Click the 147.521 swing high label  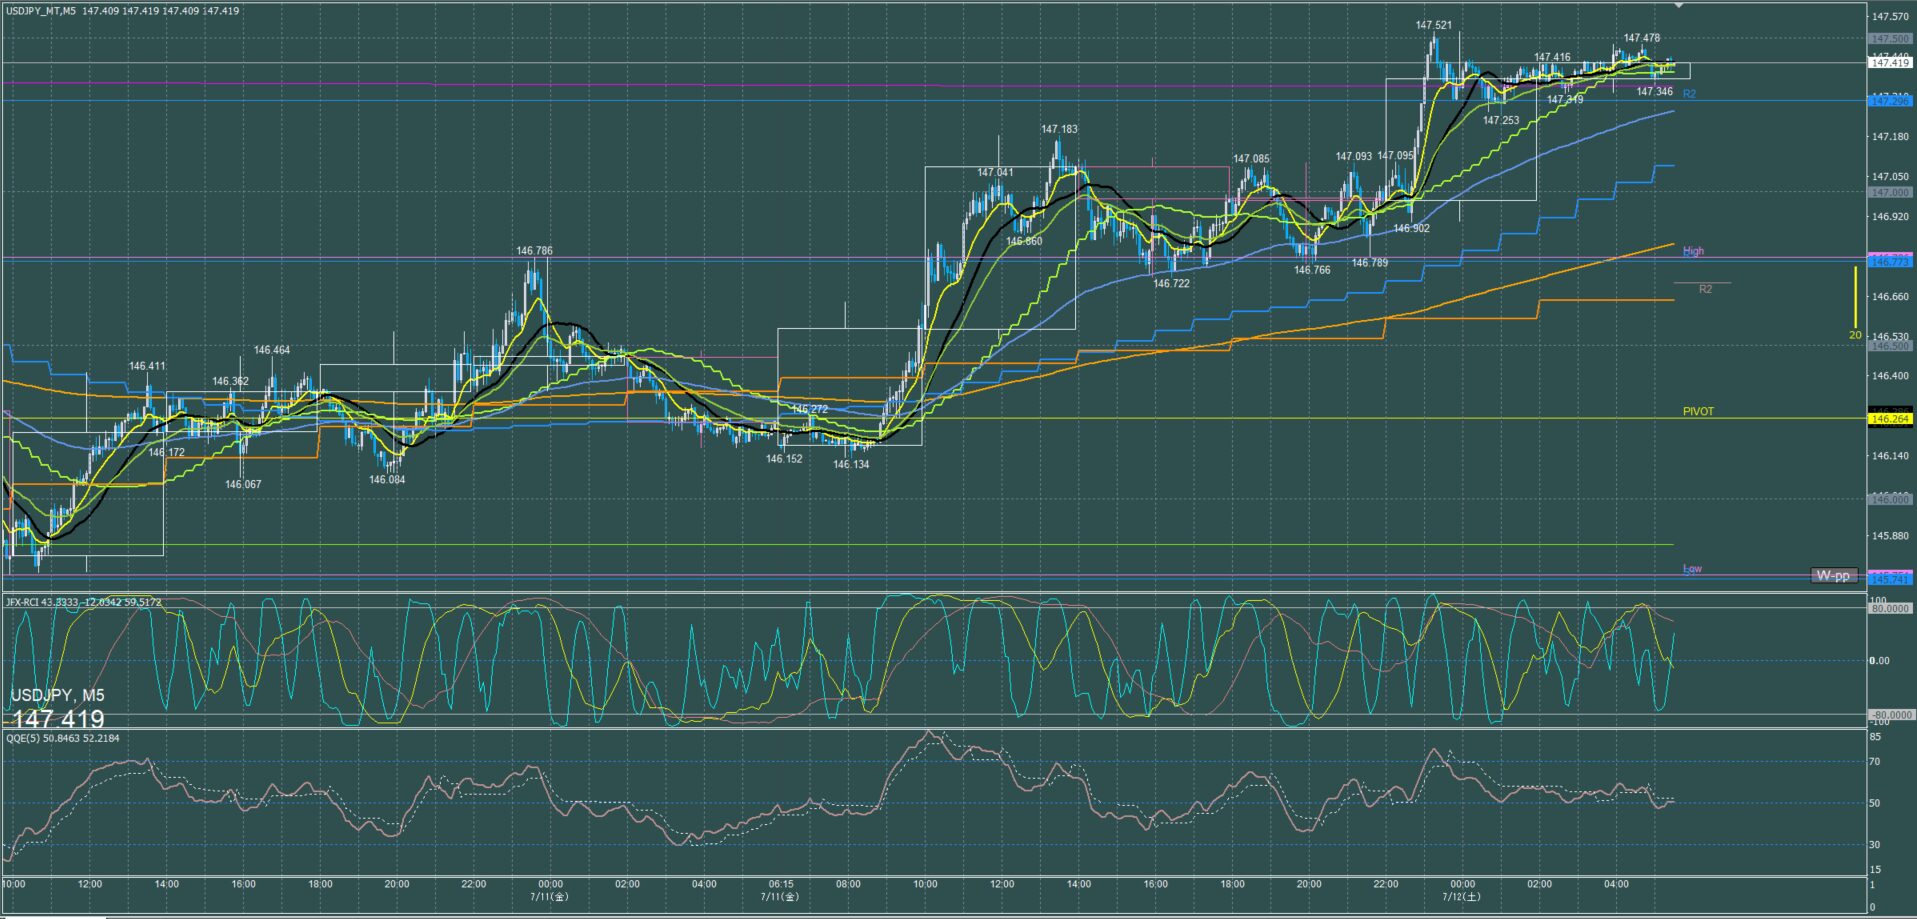click(1433, 25)
